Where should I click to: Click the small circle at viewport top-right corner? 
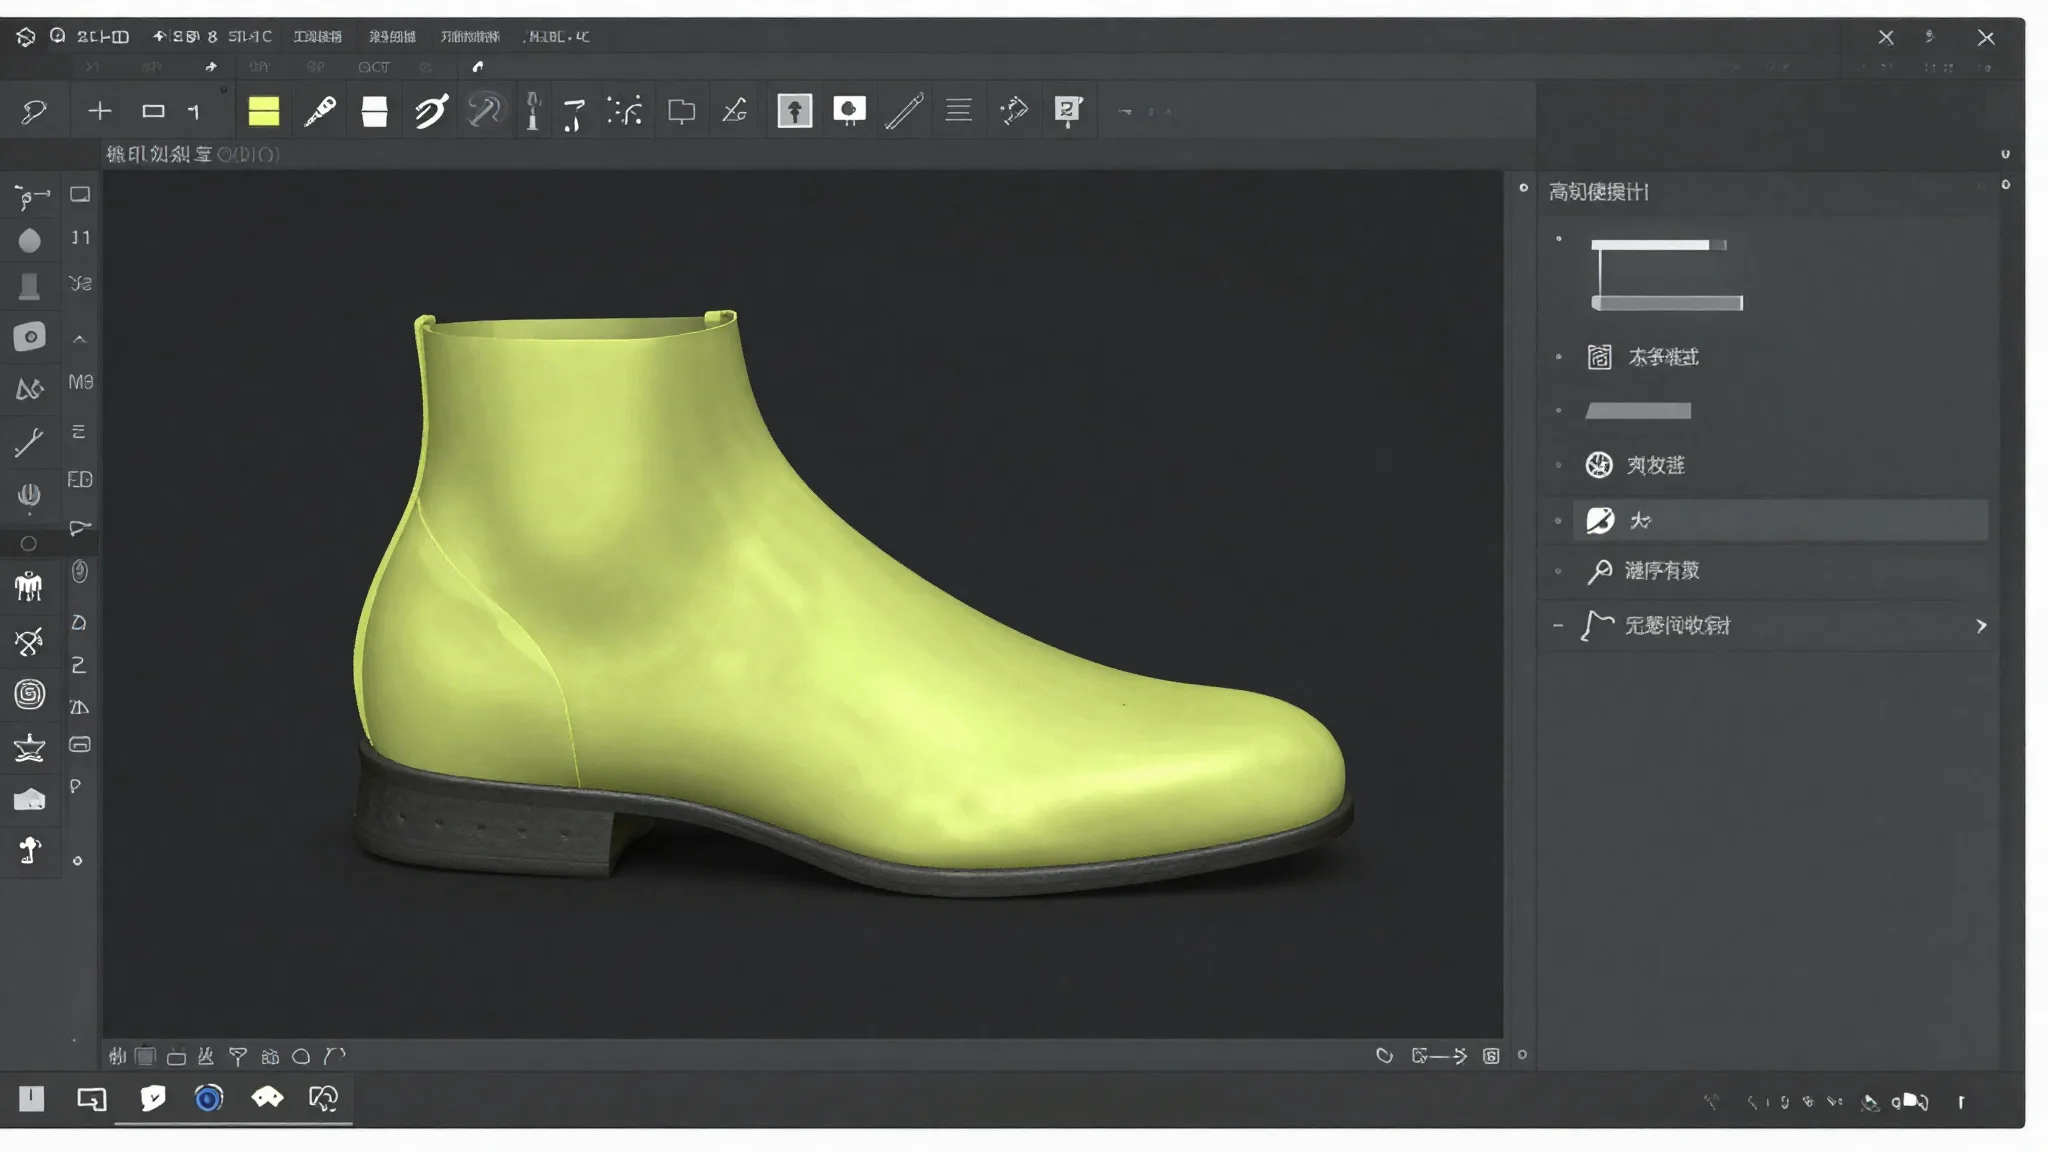point(1523,187)
